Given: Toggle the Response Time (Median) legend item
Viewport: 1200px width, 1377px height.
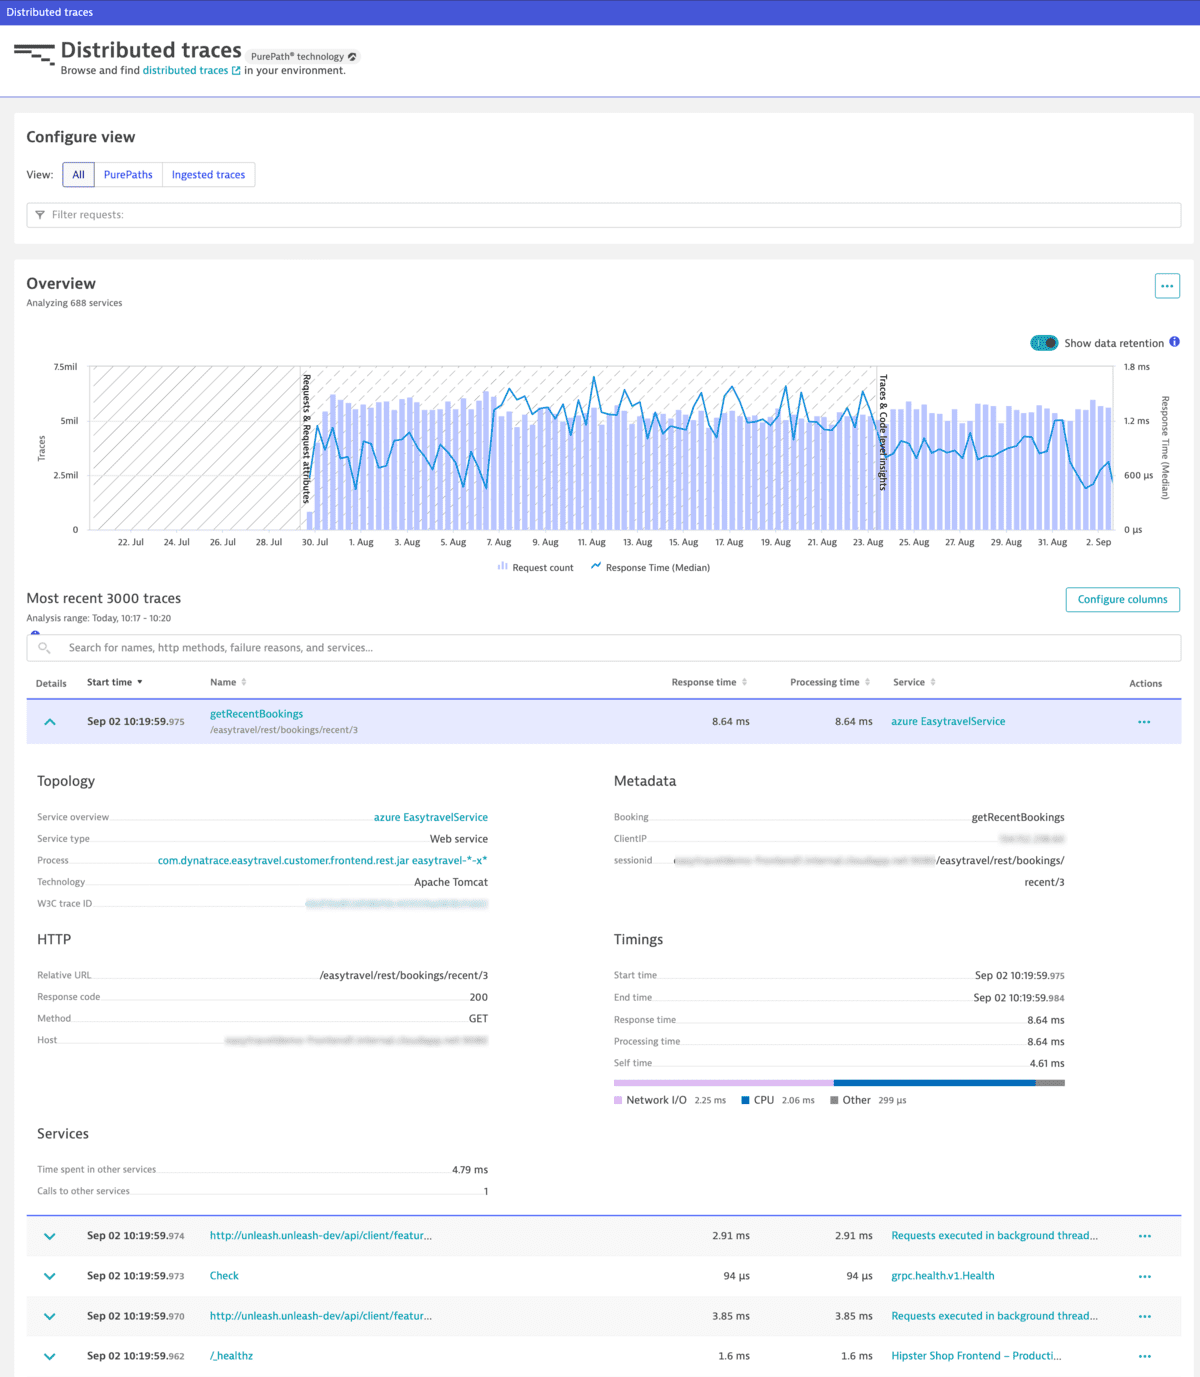Looking at the screenshot, I should [650, 567].
